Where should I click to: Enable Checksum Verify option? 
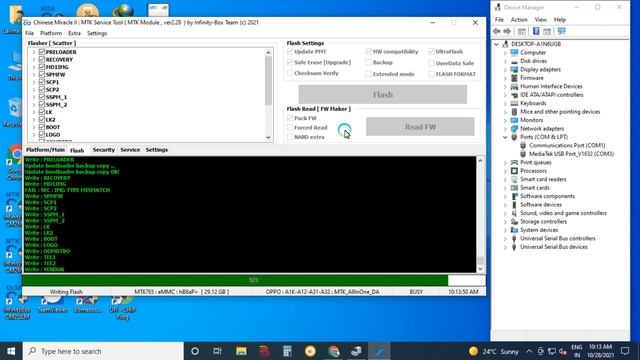pyautogui.click(x=290, y=73)
